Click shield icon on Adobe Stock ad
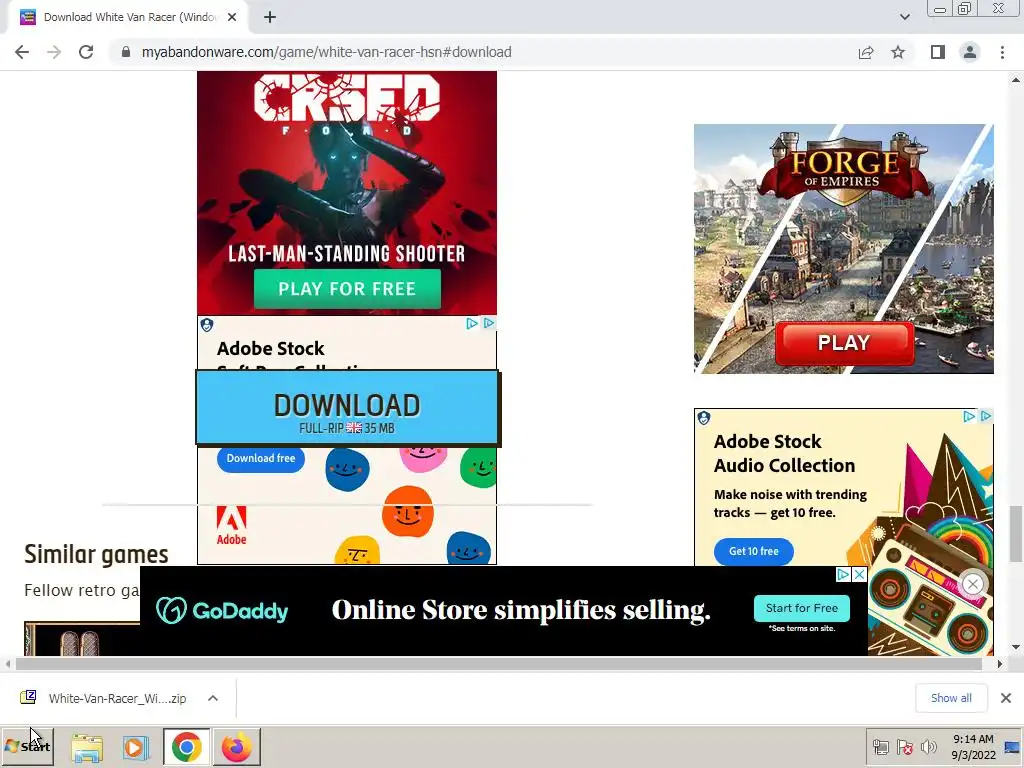The width and height of the screenshot is (1024, 768). tap(207, 325)
